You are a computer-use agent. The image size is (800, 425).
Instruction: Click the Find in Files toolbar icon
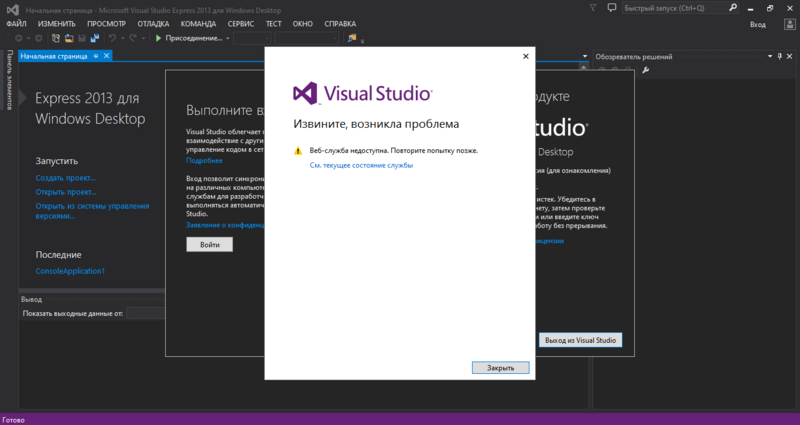352,38
